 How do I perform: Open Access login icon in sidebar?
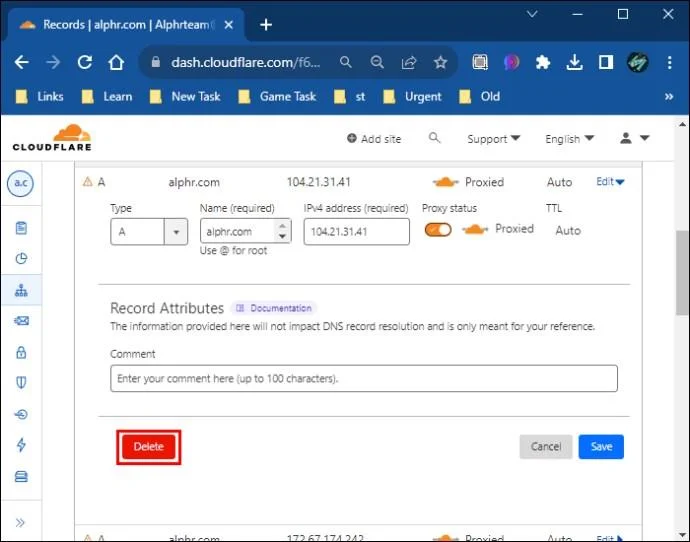[21, 414]
